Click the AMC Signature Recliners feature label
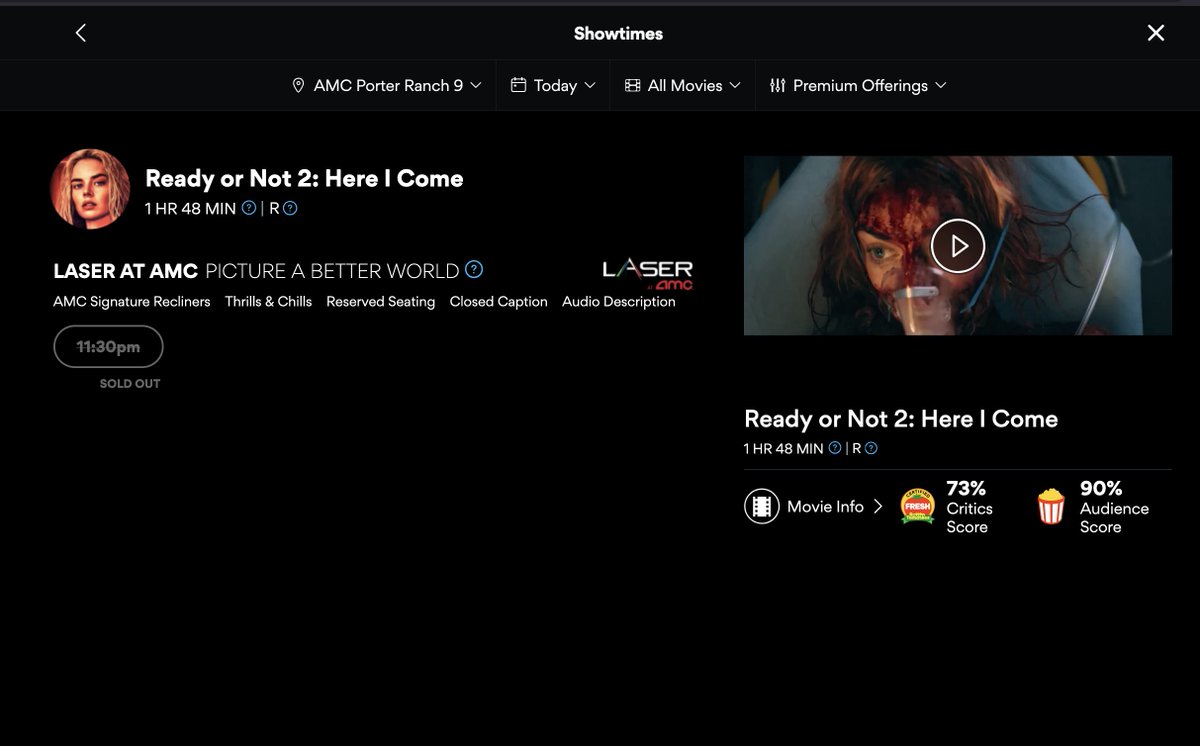Image resolution: width=1200 pixels, height=746 pixels. 132,301
